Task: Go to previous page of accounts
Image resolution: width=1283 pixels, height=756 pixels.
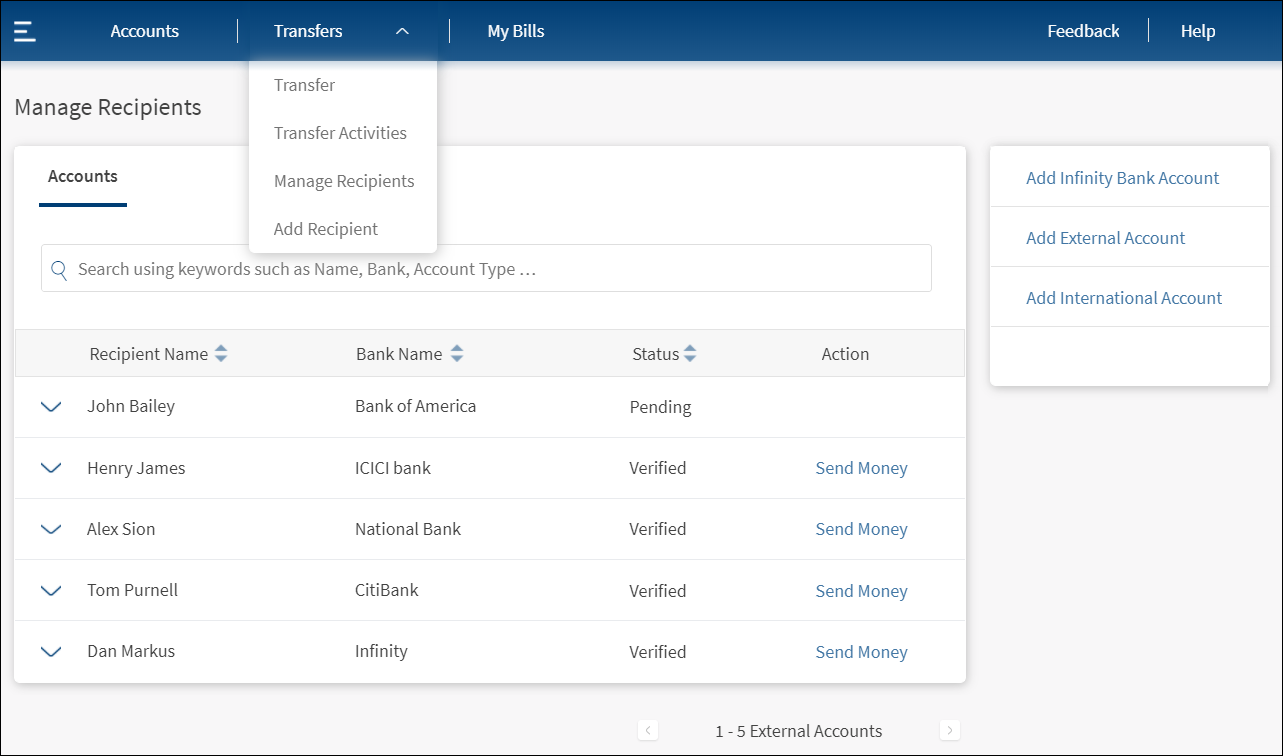Action: click(648, 731)
